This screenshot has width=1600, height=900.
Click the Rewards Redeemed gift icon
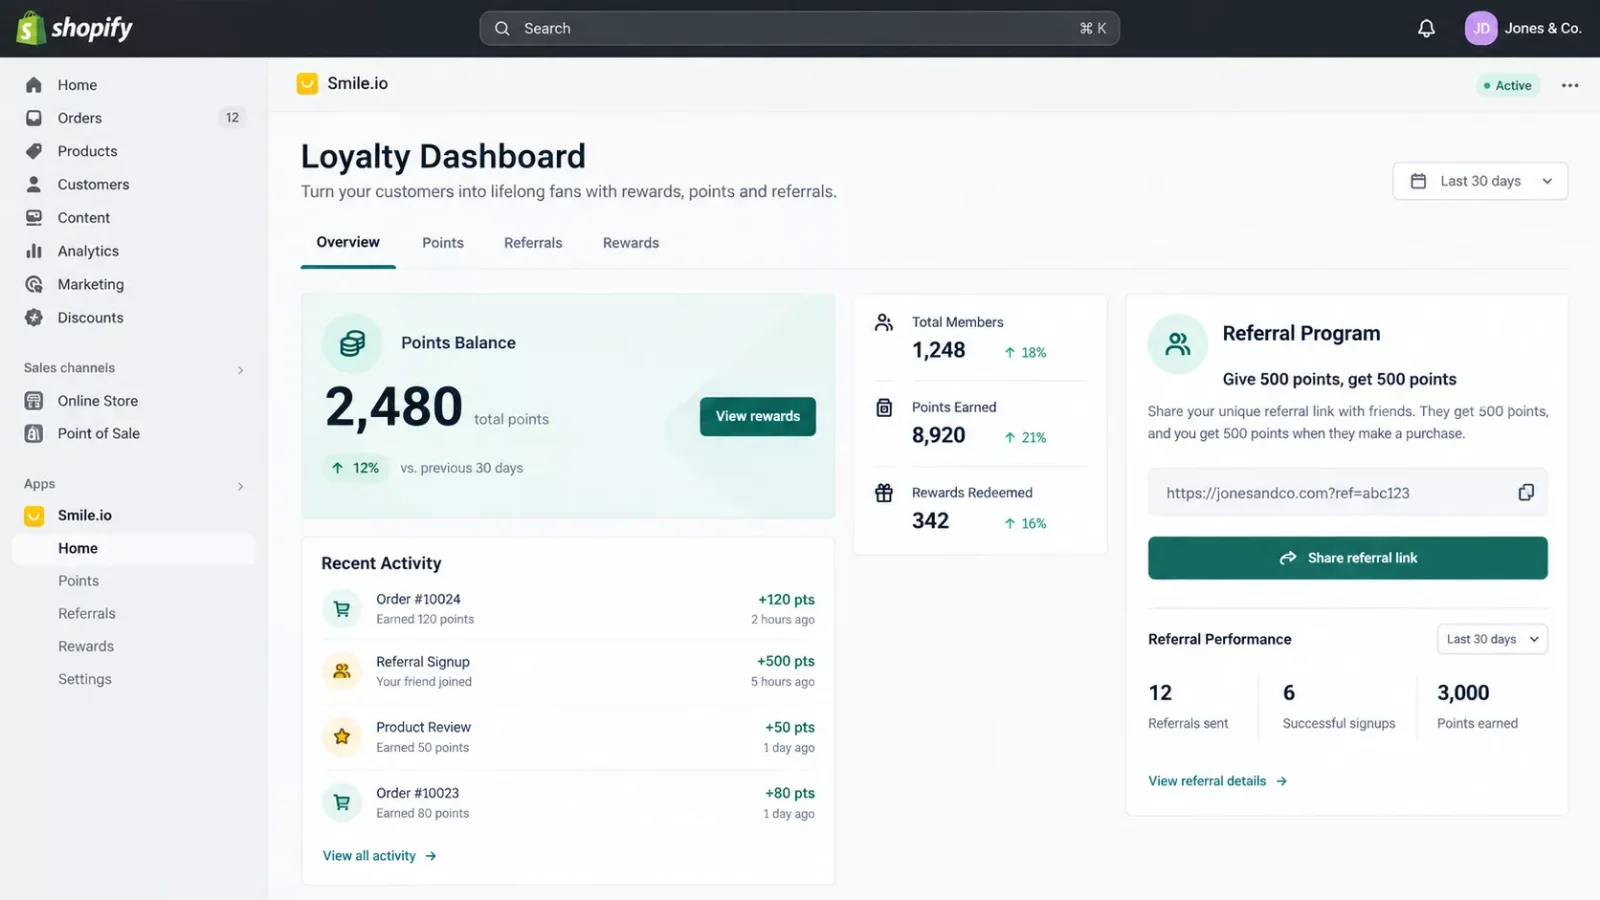pos(884,493)
